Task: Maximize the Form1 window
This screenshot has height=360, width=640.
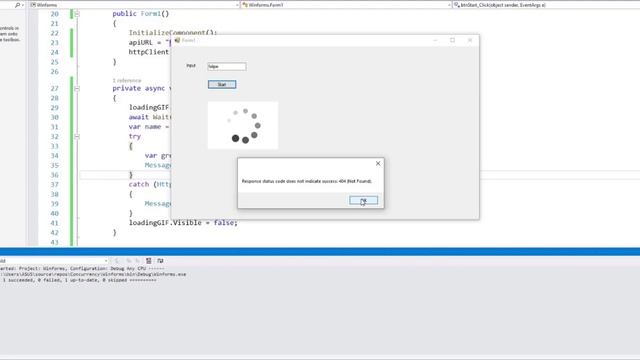Action: [453, 40]
